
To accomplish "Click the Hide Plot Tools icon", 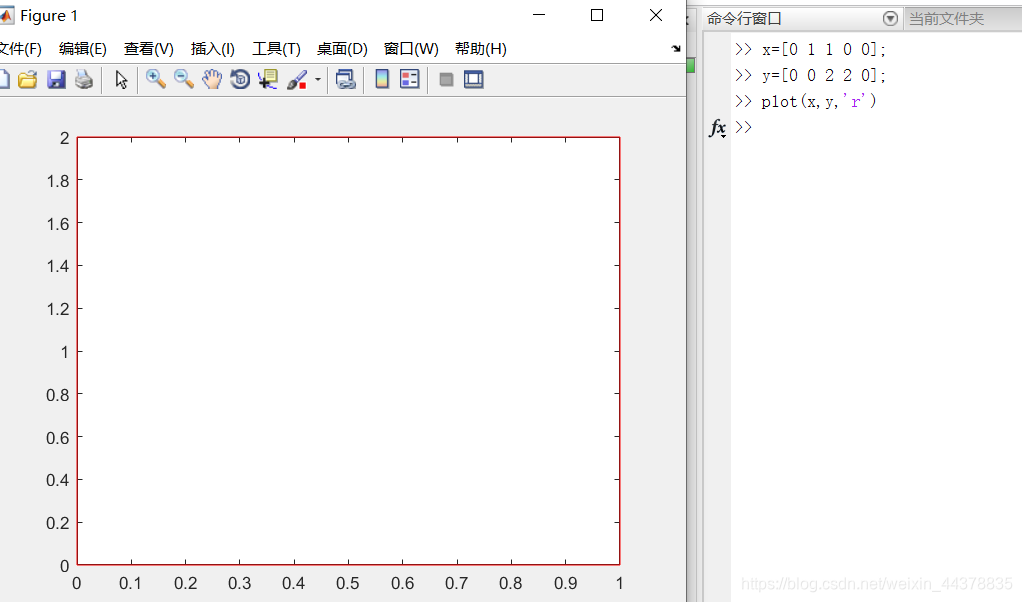I will pyautogui.click(x=446, y=79).
